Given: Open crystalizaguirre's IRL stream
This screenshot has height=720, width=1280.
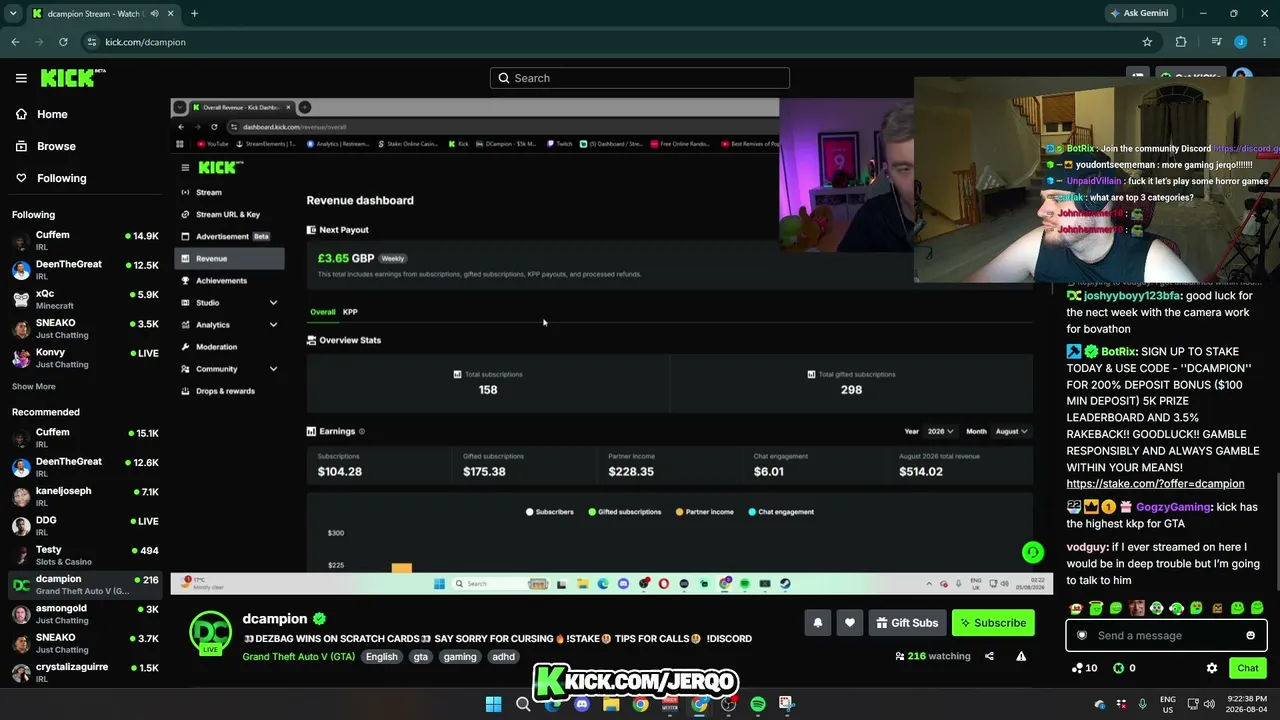Looking at the screenshot, I should coord(85,672).
